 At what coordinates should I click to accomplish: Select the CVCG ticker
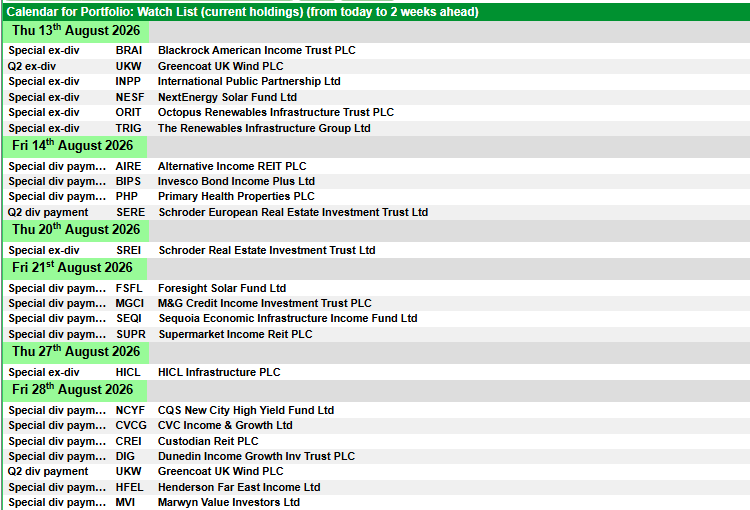[x=131, y=425]
